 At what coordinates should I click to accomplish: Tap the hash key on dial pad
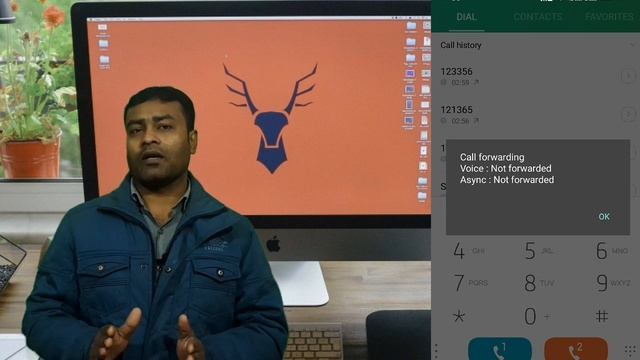click(x=602, y=316)
